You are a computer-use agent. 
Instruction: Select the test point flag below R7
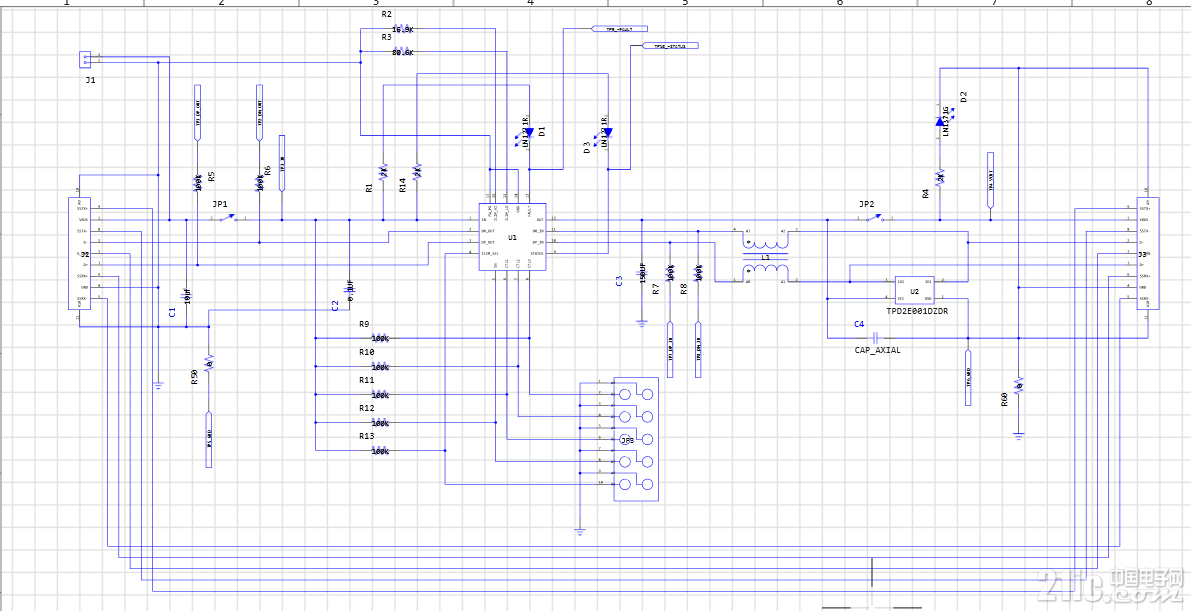pyautogui.click(x=670, y=350)
